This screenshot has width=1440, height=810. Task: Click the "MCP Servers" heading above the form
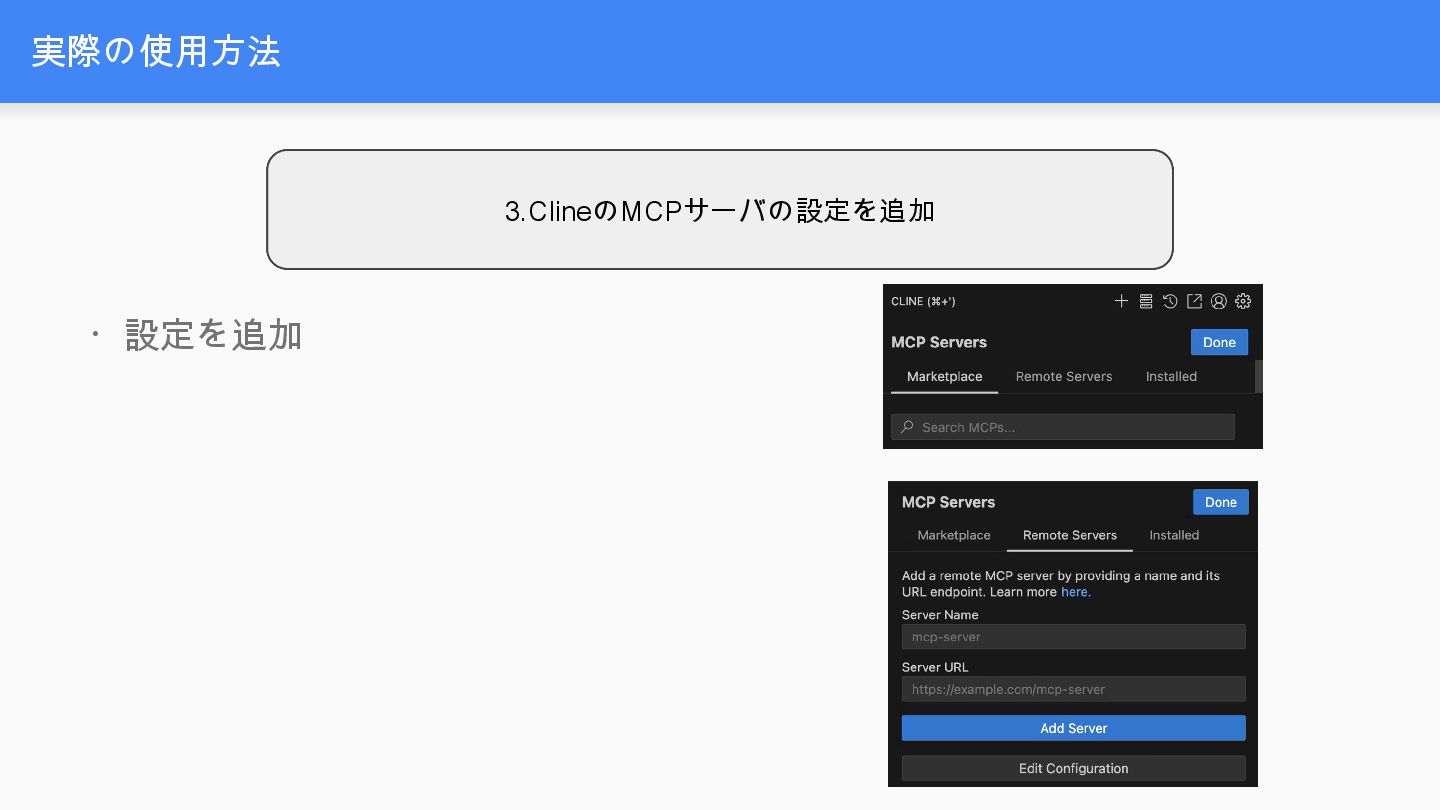[949, 502]
